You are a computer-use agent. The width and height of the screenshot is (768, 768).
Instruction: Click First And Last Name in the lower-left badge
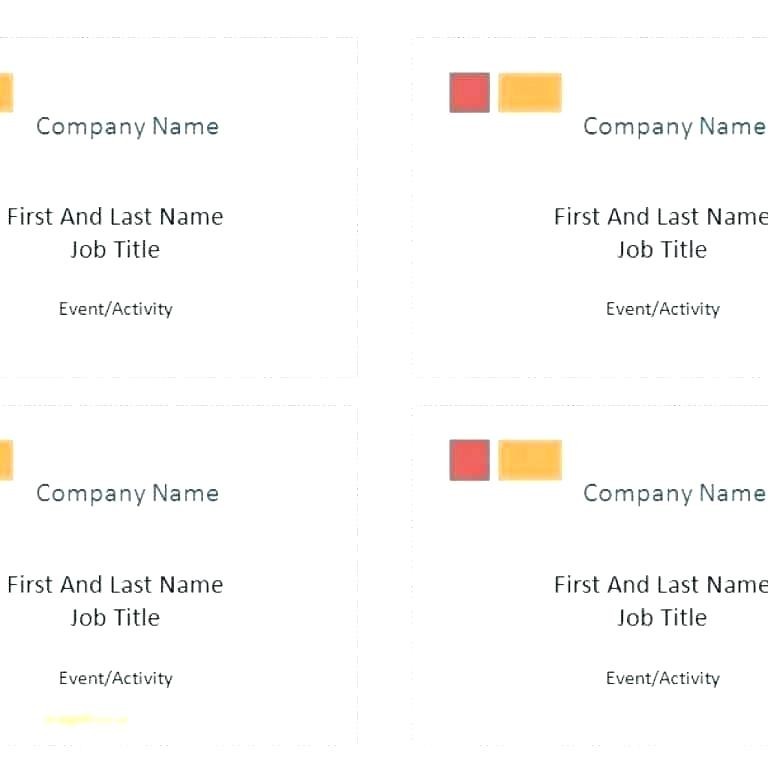pyautogui.click(x=115, y=584)
